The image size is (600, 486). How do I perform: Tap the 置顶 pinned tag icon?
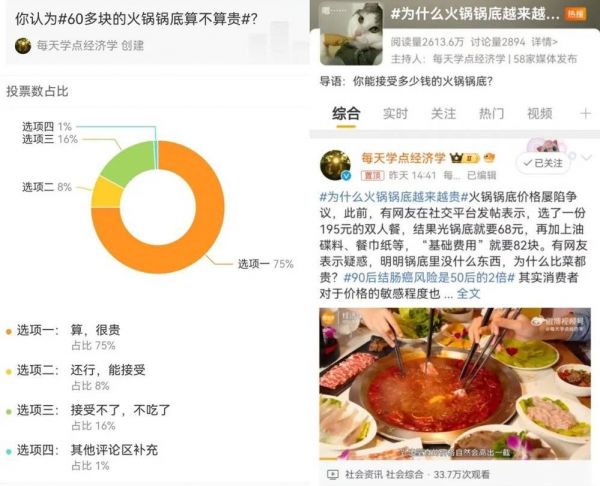pyautogui.click(x=372, y=175)
